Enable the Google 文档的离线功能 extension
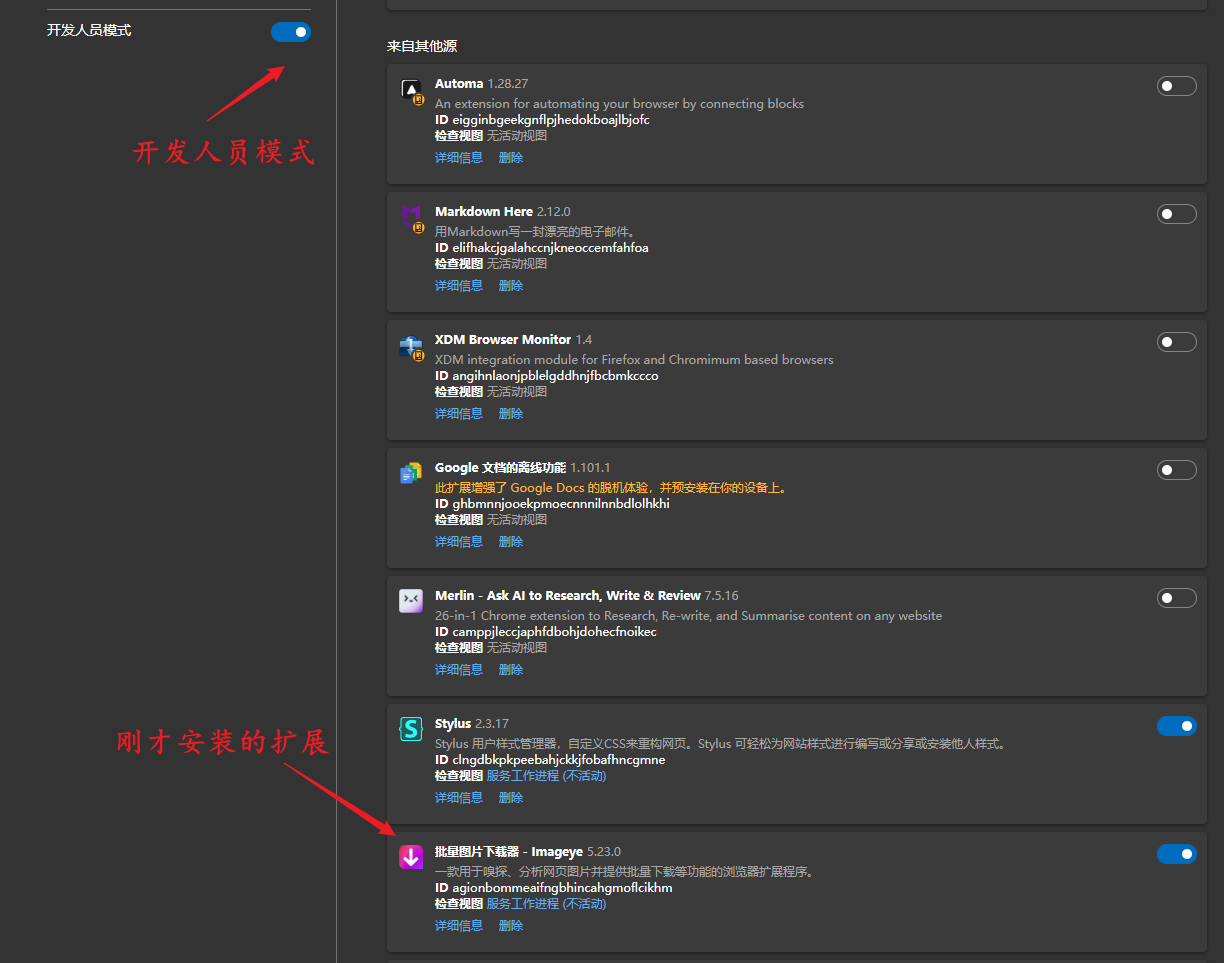This screenshot has height=963, width=1224. click(x=1177, y=470)
